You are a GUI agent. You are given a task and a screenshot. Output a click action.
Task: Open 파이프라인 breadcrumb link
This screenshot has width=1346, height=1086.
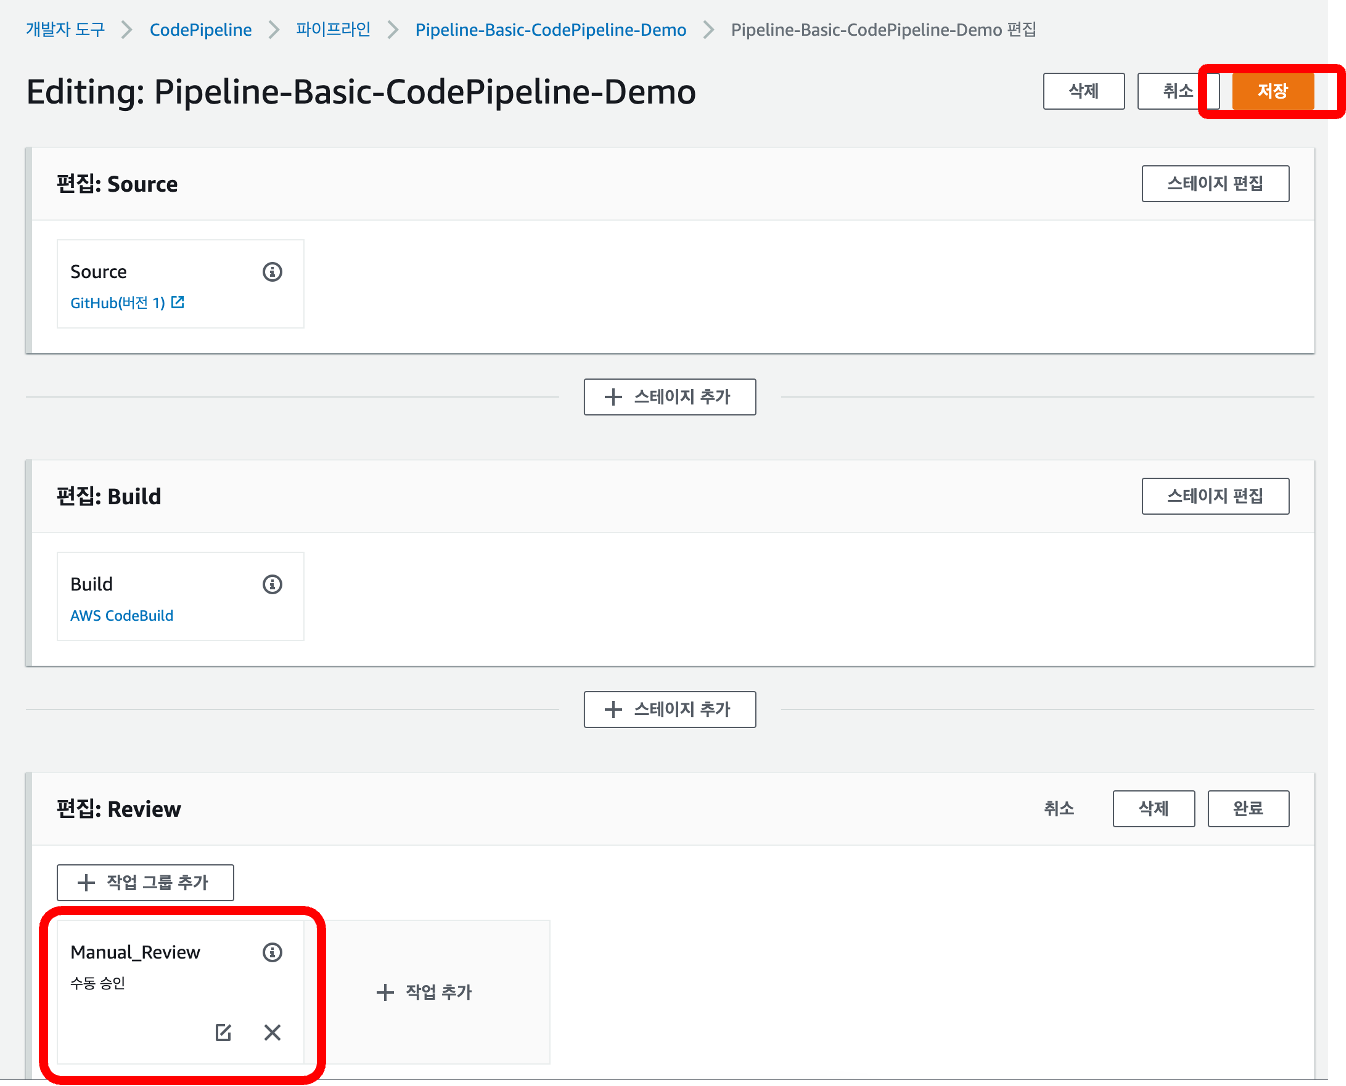333,30
